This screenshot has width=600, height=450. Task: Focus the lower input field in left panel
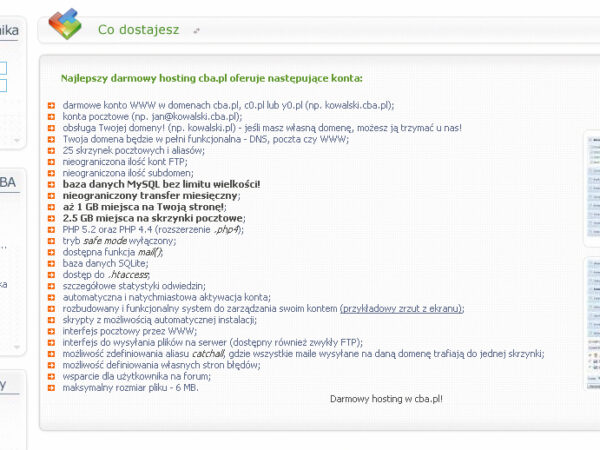click(x=3, y=86)
